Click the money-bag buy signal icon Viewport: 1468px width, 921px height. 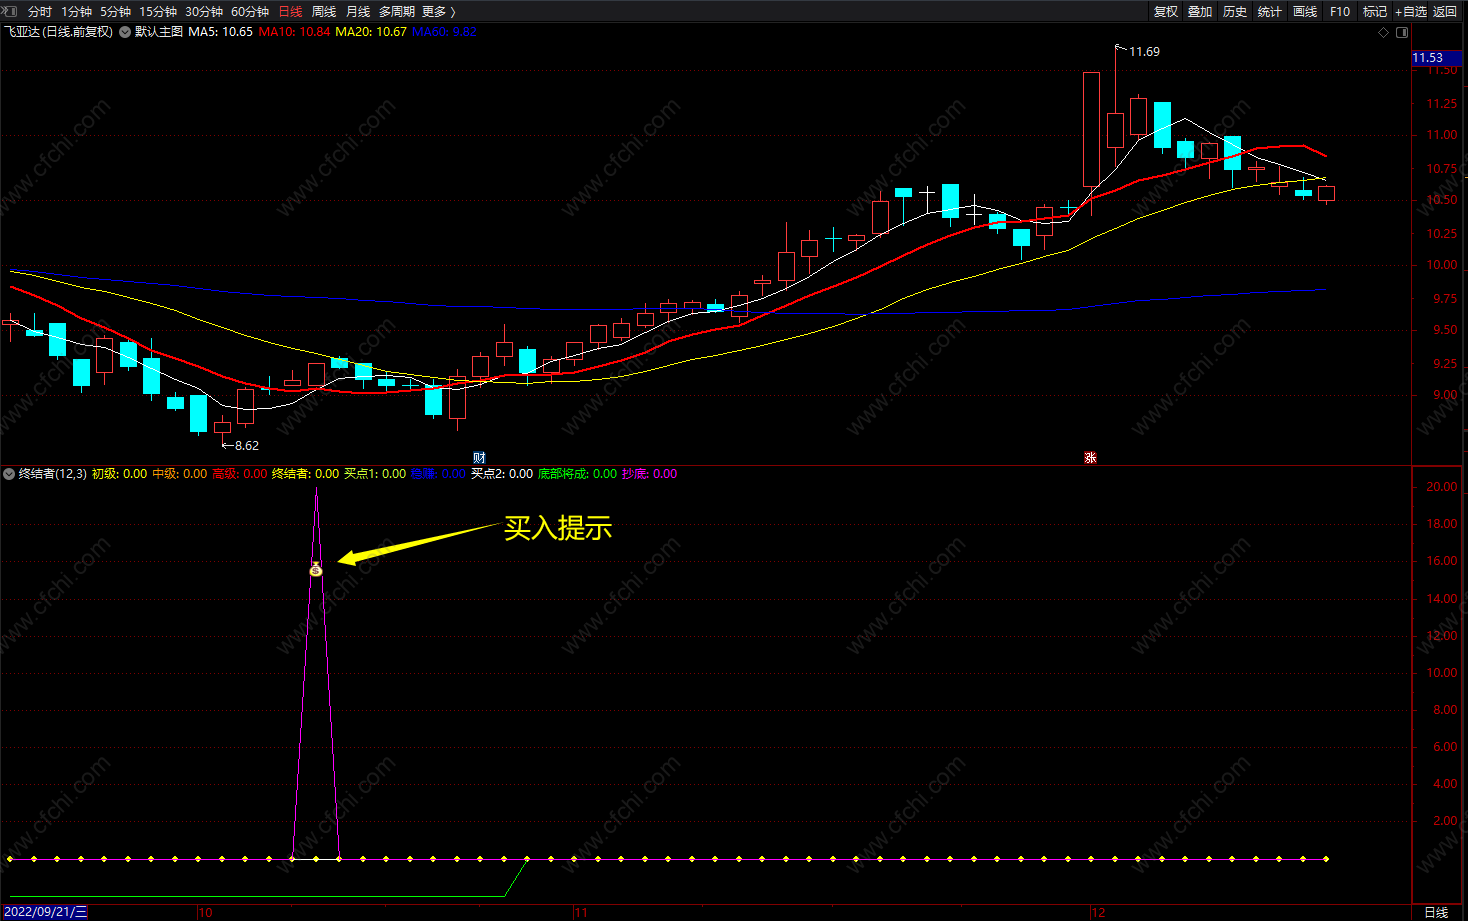pos(316,569)
